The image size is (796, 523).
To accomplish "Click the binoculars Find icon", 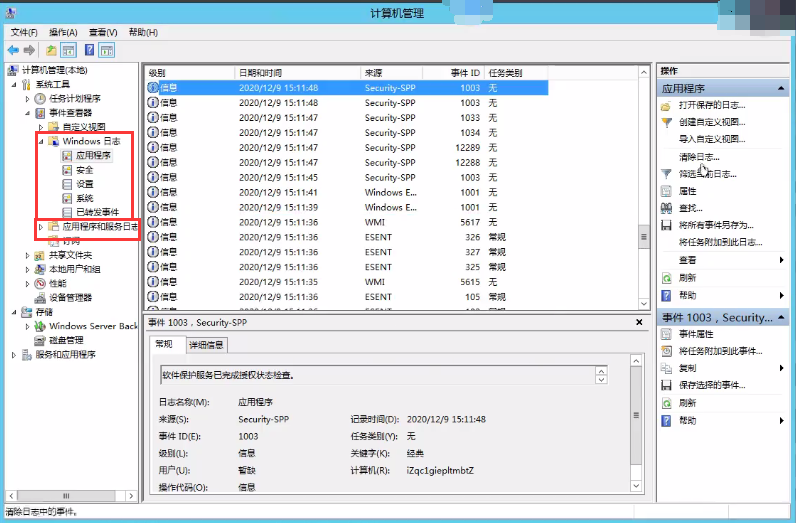I will click(x=666, y=208).
